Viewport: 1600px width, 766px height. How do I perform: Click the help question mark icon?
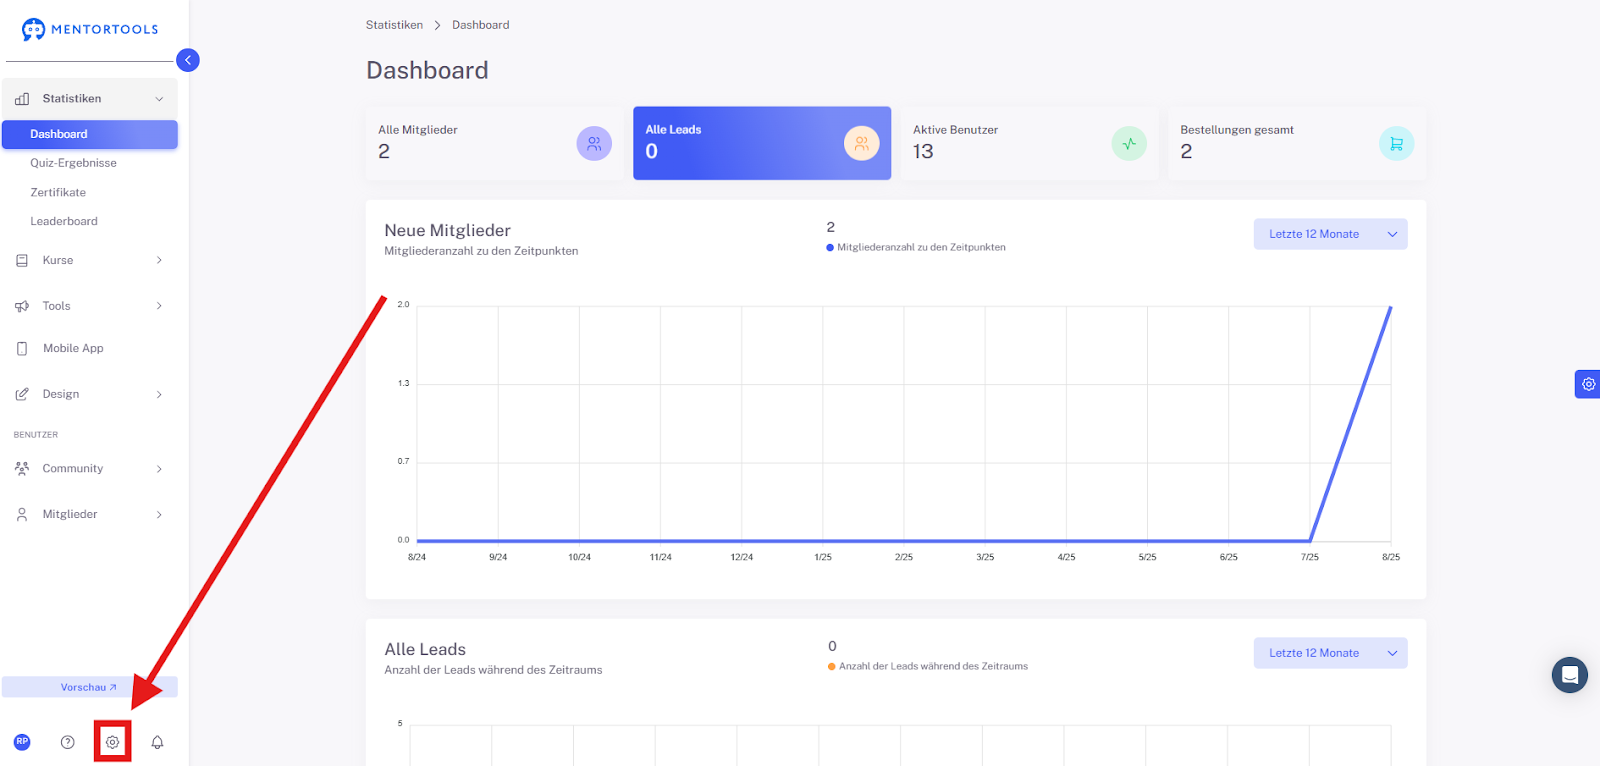pyautogui.click(x=67, y=742)
